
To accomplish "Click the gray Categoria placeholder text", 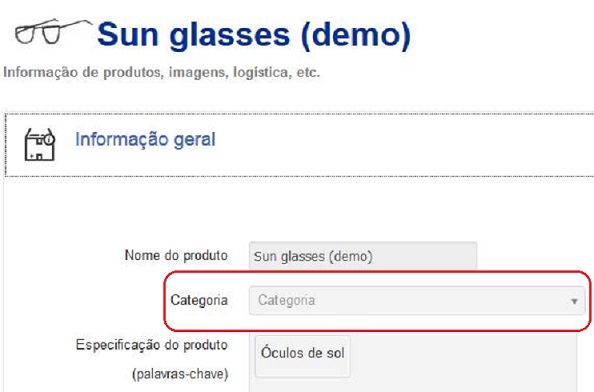I will point(286,300).
